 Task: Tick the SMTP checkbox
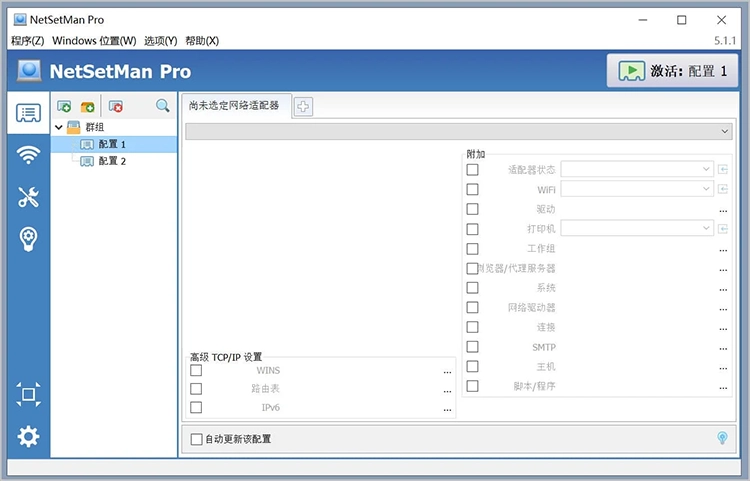coord(472,348)
